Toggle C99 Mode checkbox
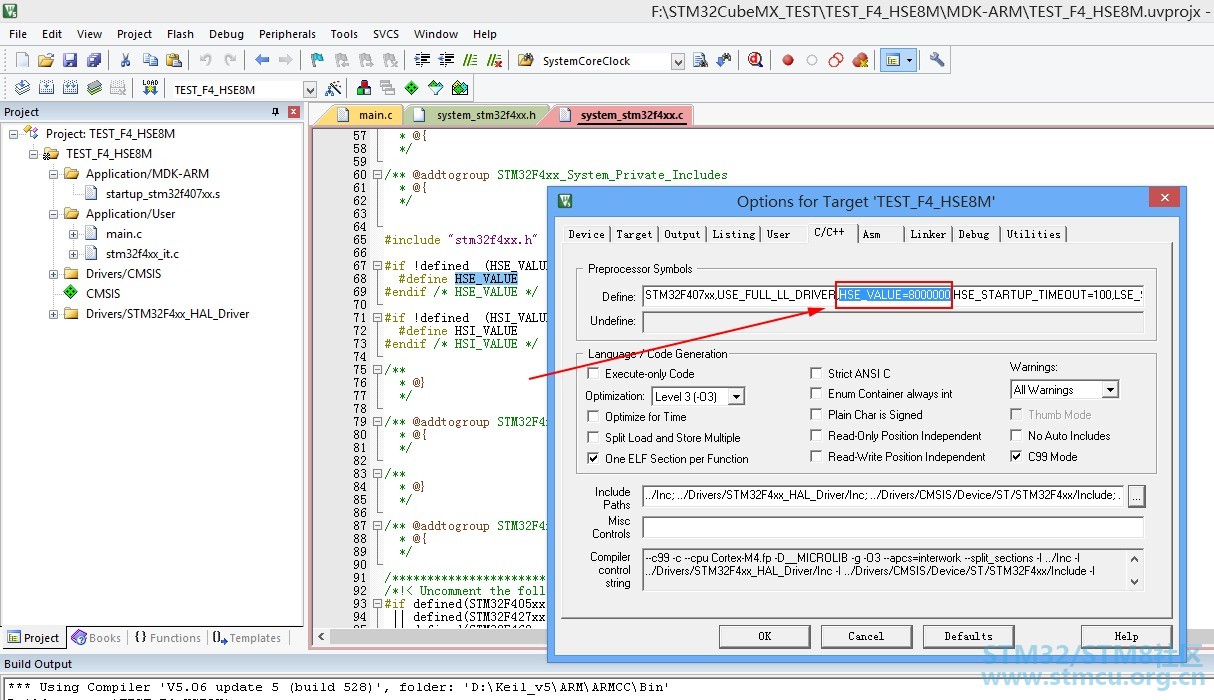 pos(1018,457)
